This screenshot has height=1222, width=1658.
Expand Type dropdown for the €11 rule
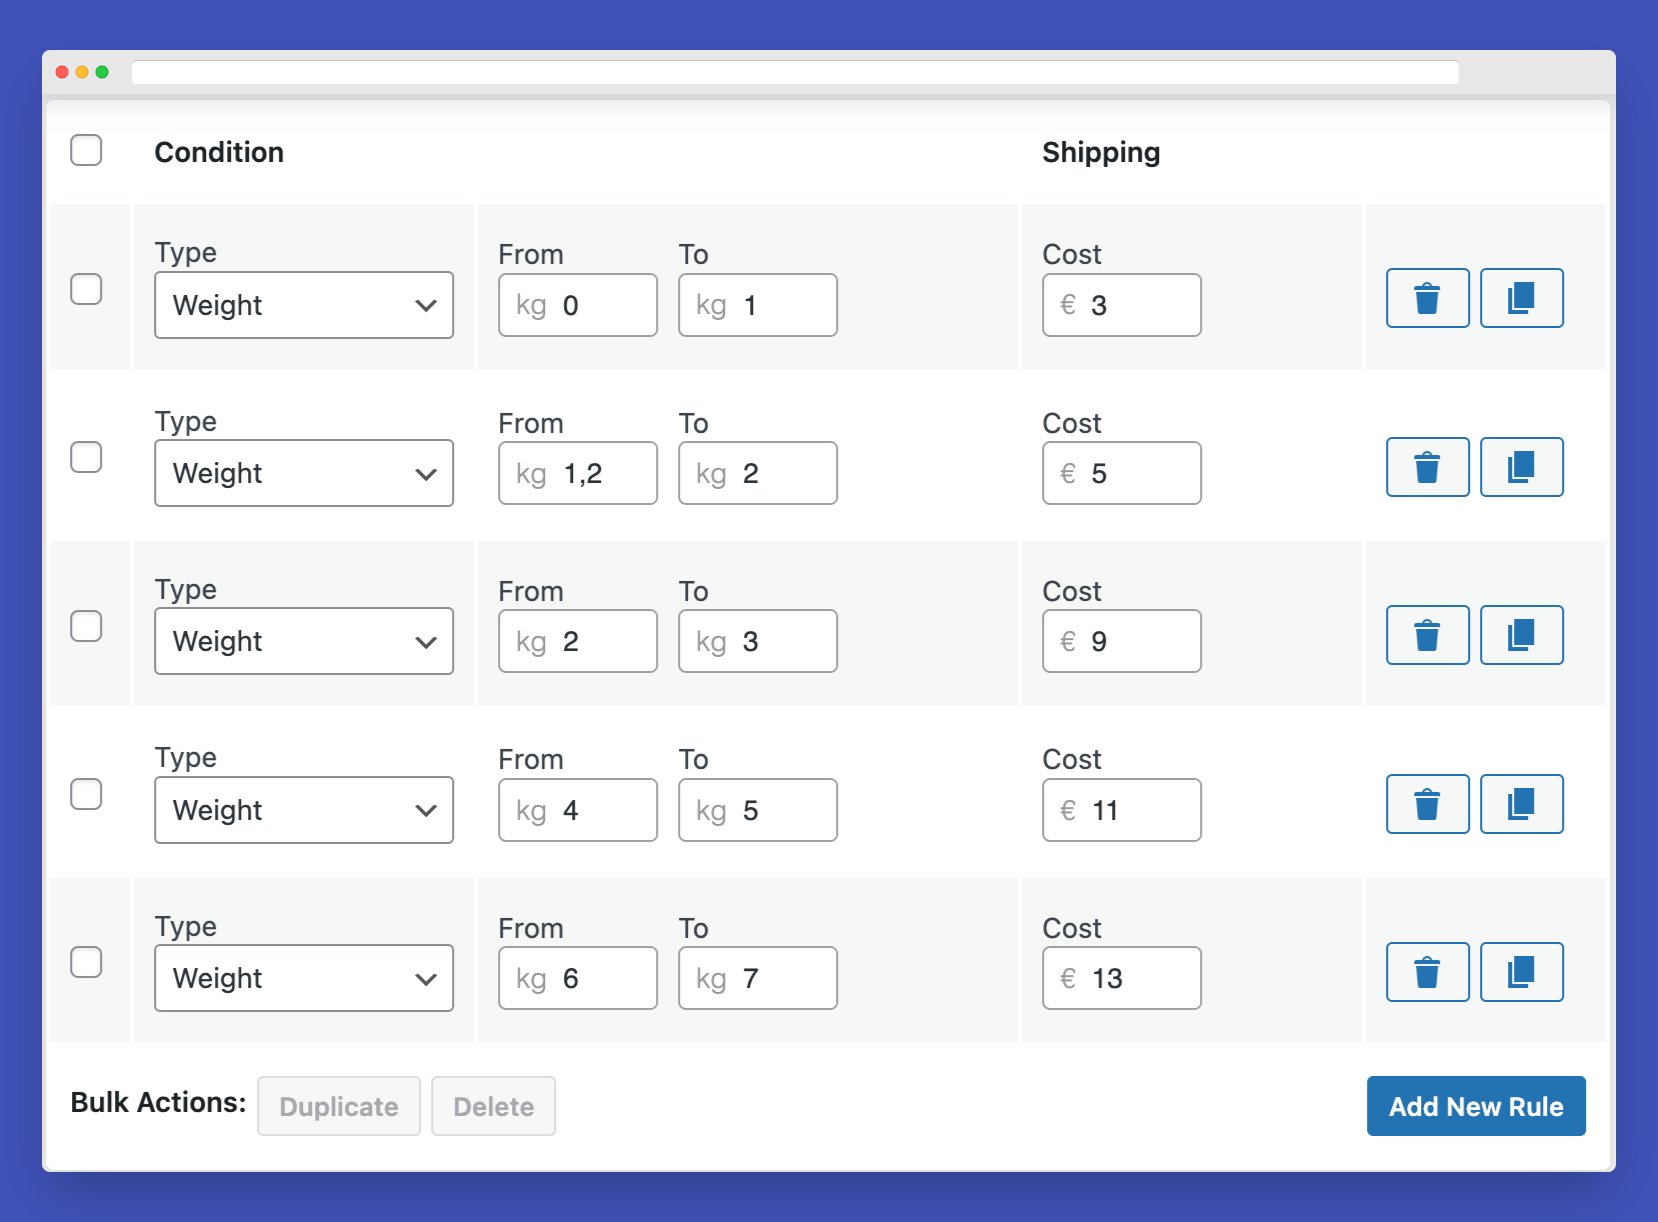[x=303, y=810]
